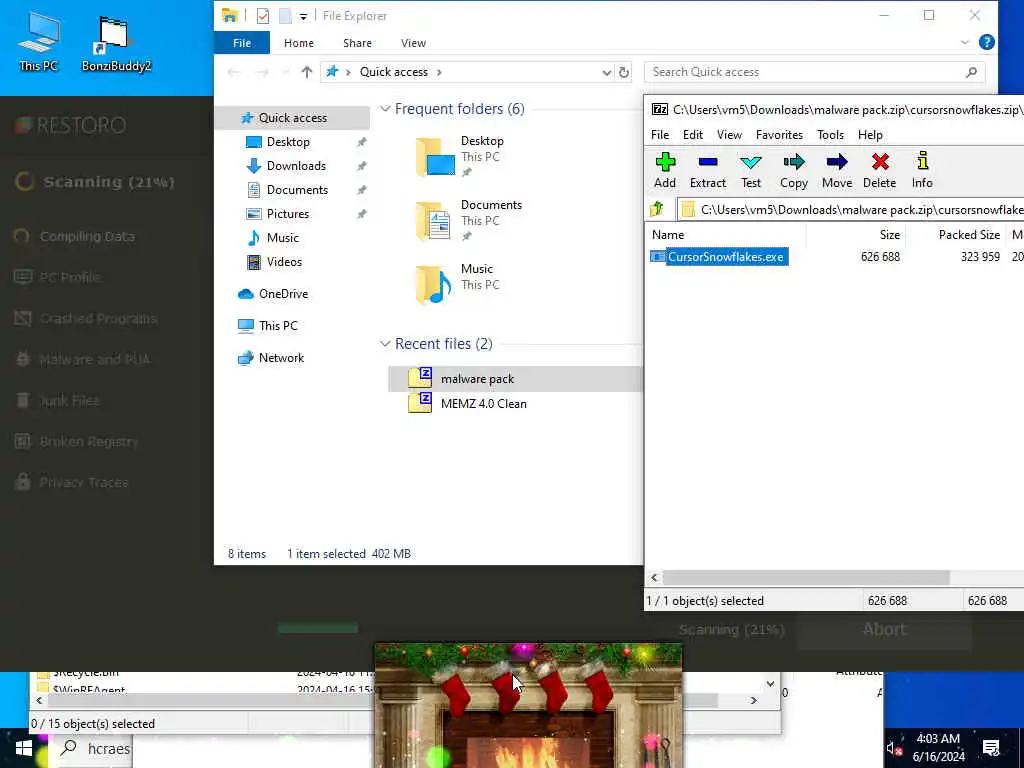Open File Explorer File tab
This screenshot has width=1024, height=768.
(x=242, y=43)
